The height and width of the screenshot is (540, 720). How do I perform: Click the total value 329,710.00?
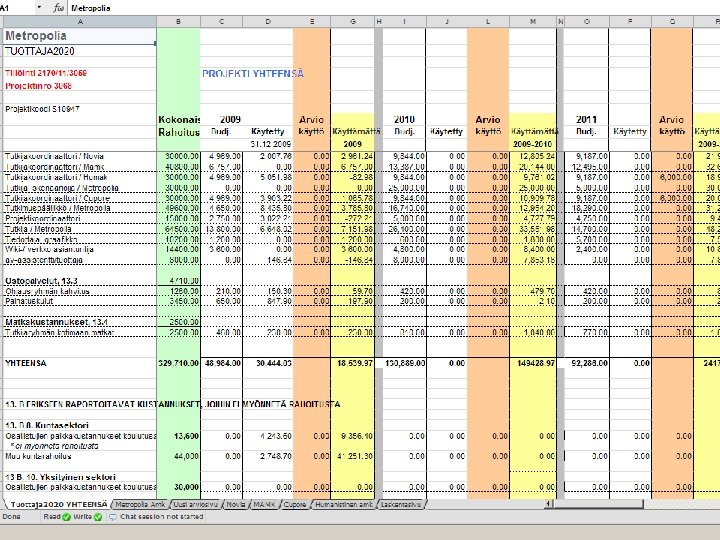179,363
